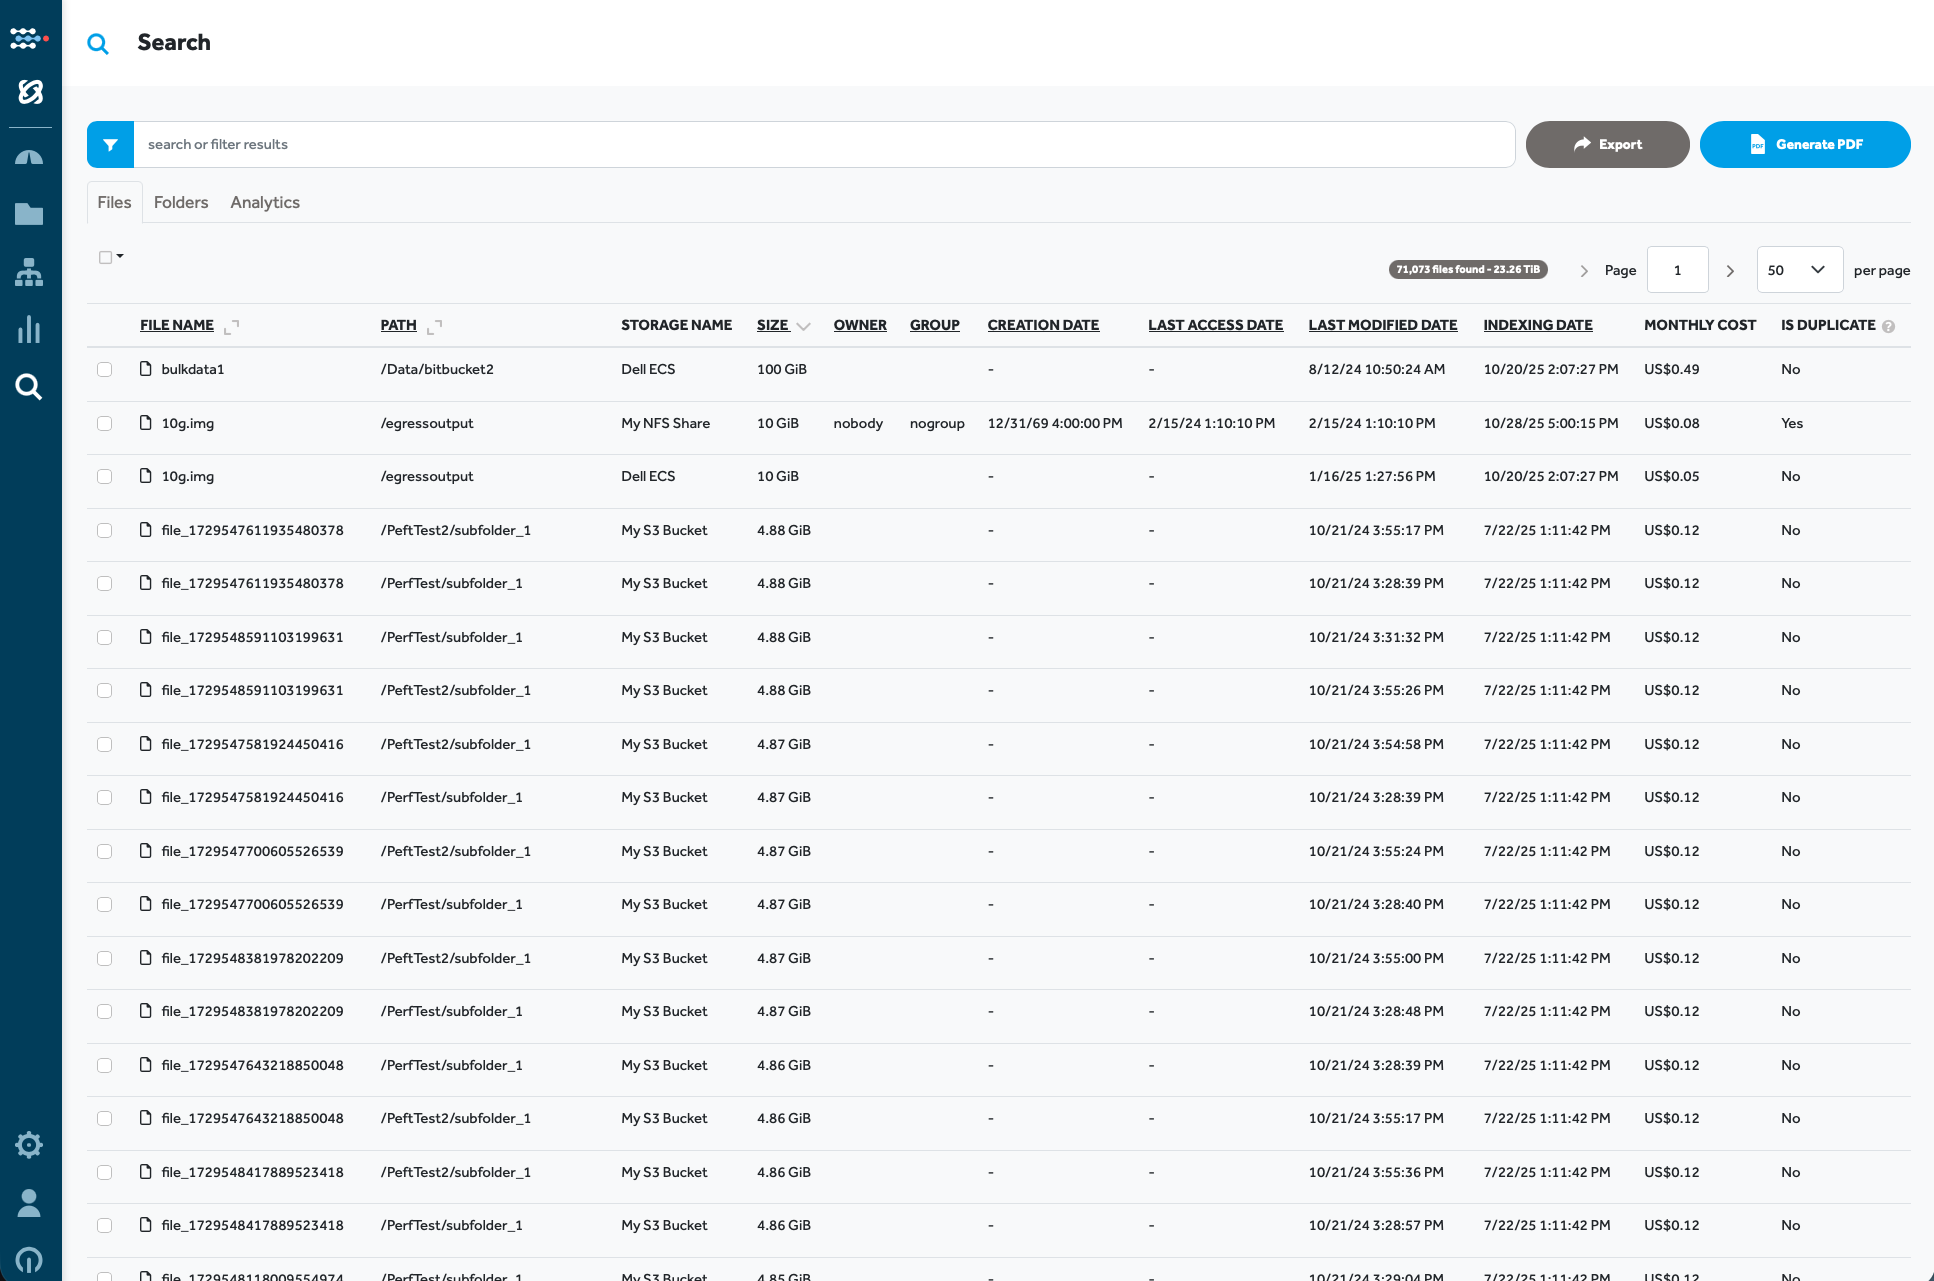Click the help headset icon in the sidebar
Viewport: 1934px width, 1281px height.
pos(29,1260)
